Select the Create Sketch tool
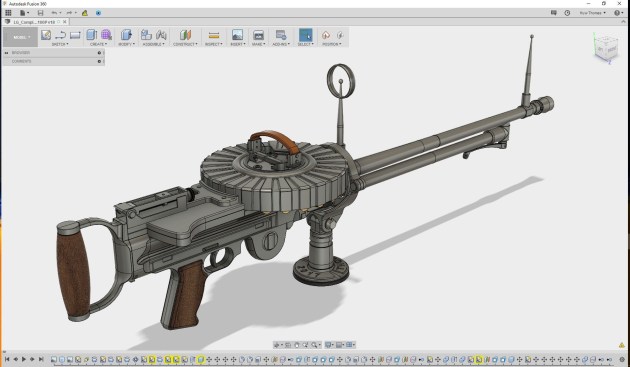The height and width of the screenshot is (367, 630). pyautogui.click(x=46, y=35)
